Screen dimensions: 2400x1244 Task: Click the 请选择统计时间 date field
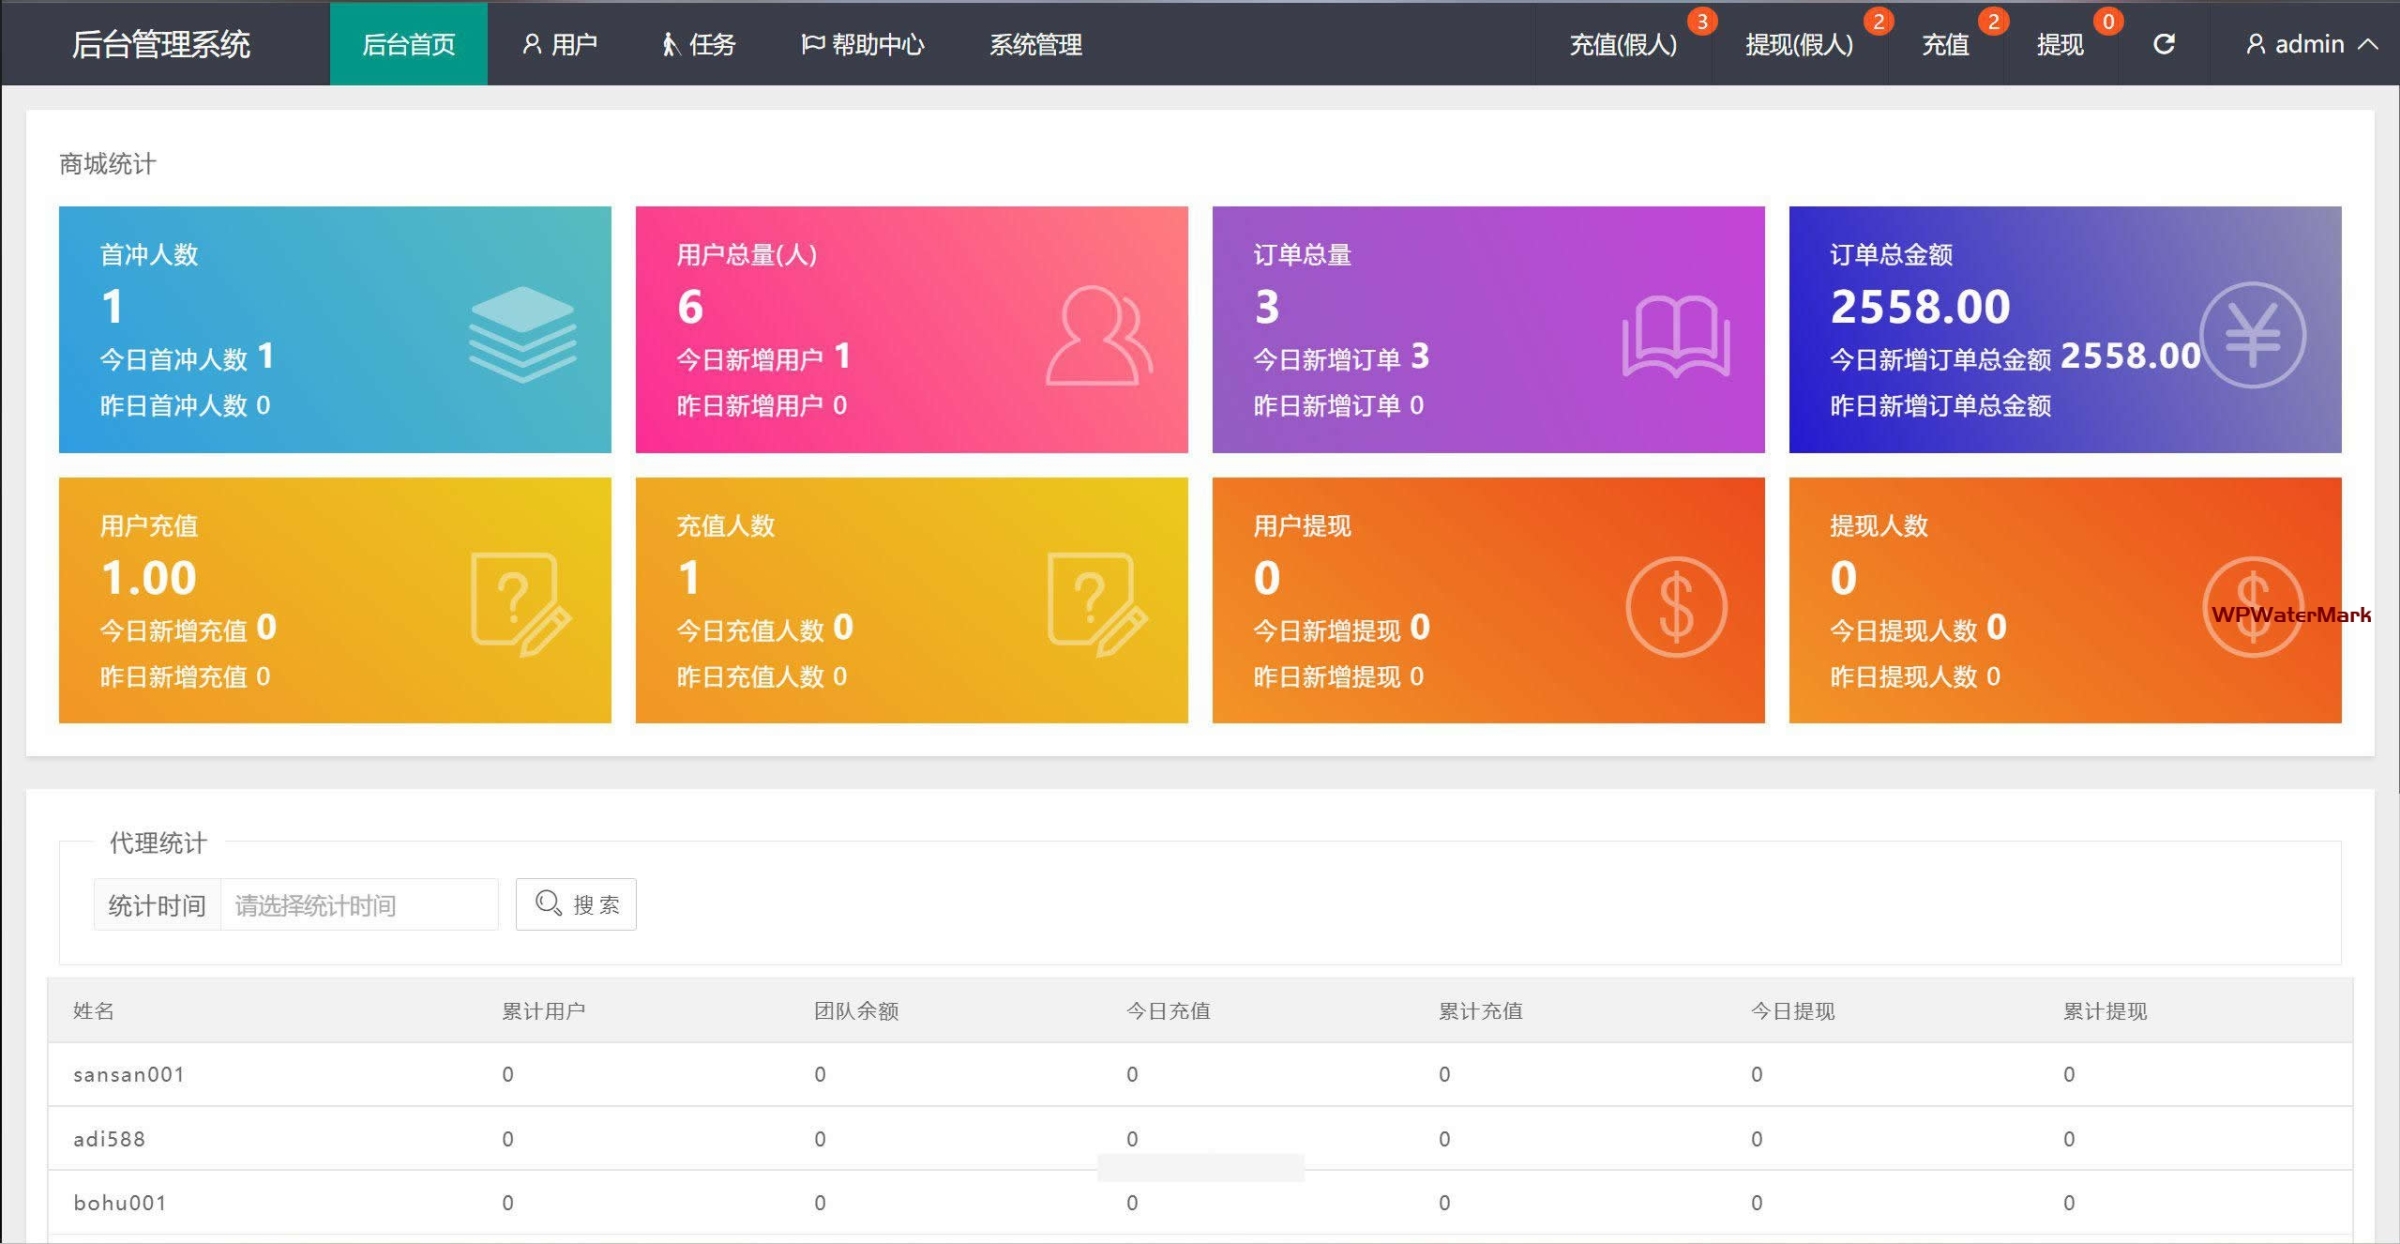coord(358,905)
